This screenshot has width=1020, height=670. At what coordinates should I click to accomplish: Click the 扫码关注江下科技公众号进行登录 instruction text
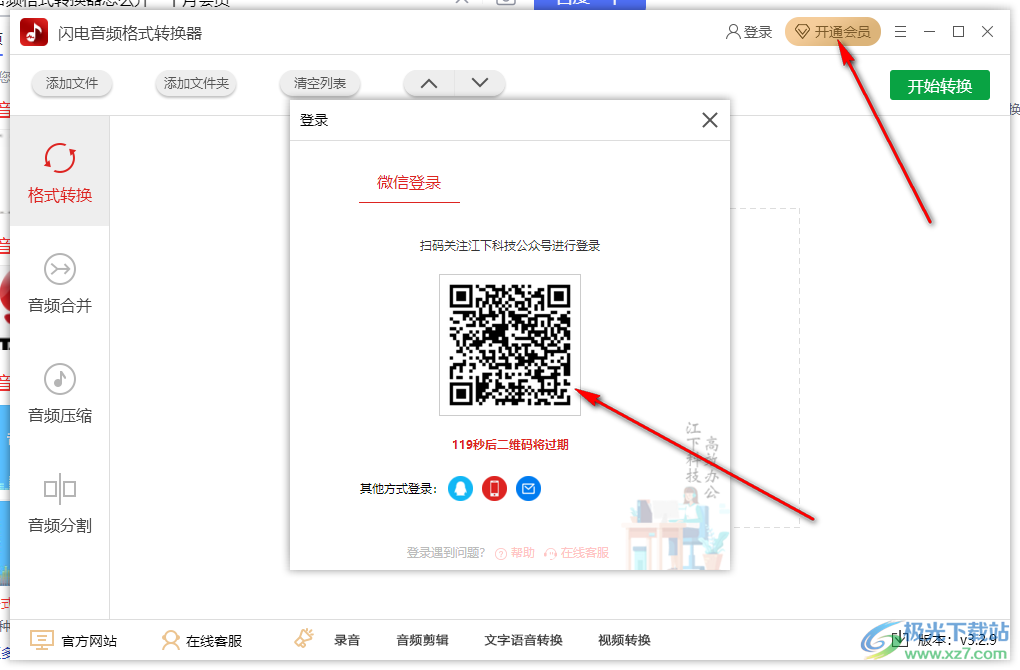point(510,245)
